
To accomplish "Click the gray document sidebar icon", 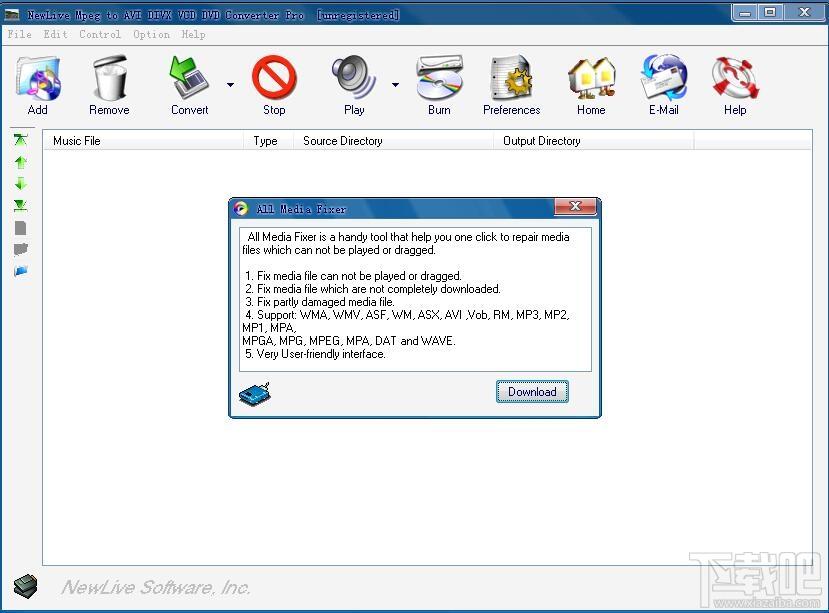I will click(x=21, y=228).
